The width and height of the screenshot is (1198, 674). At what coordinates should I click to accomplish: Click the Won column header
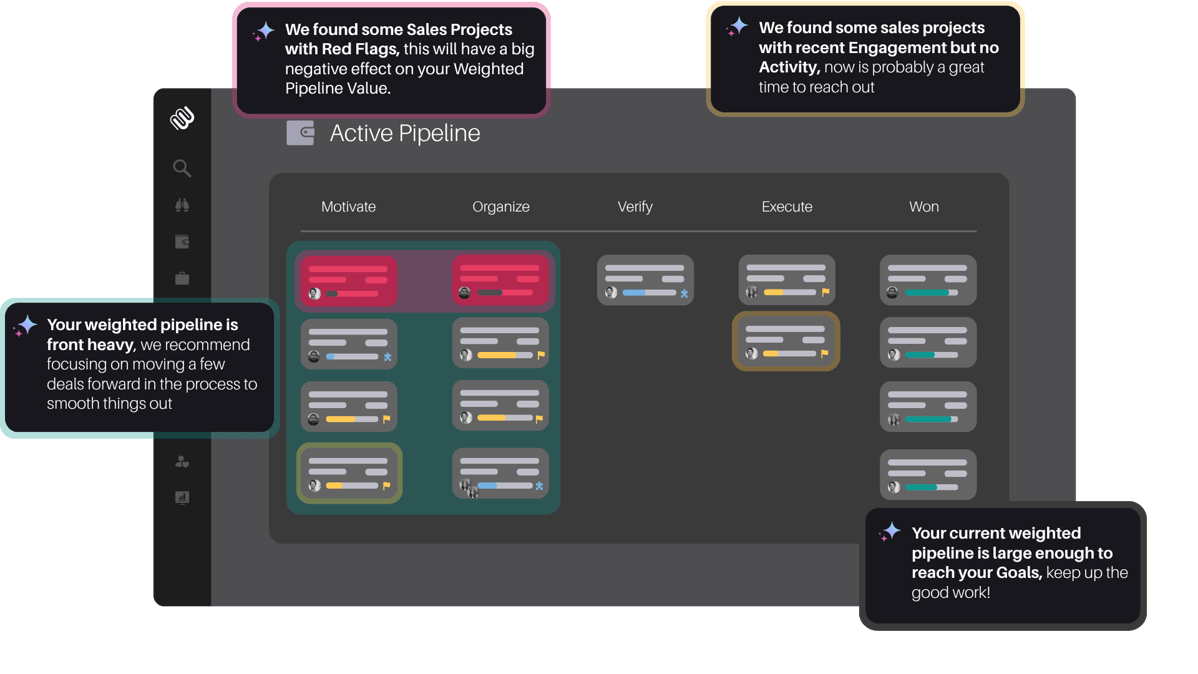coord(923,207)
